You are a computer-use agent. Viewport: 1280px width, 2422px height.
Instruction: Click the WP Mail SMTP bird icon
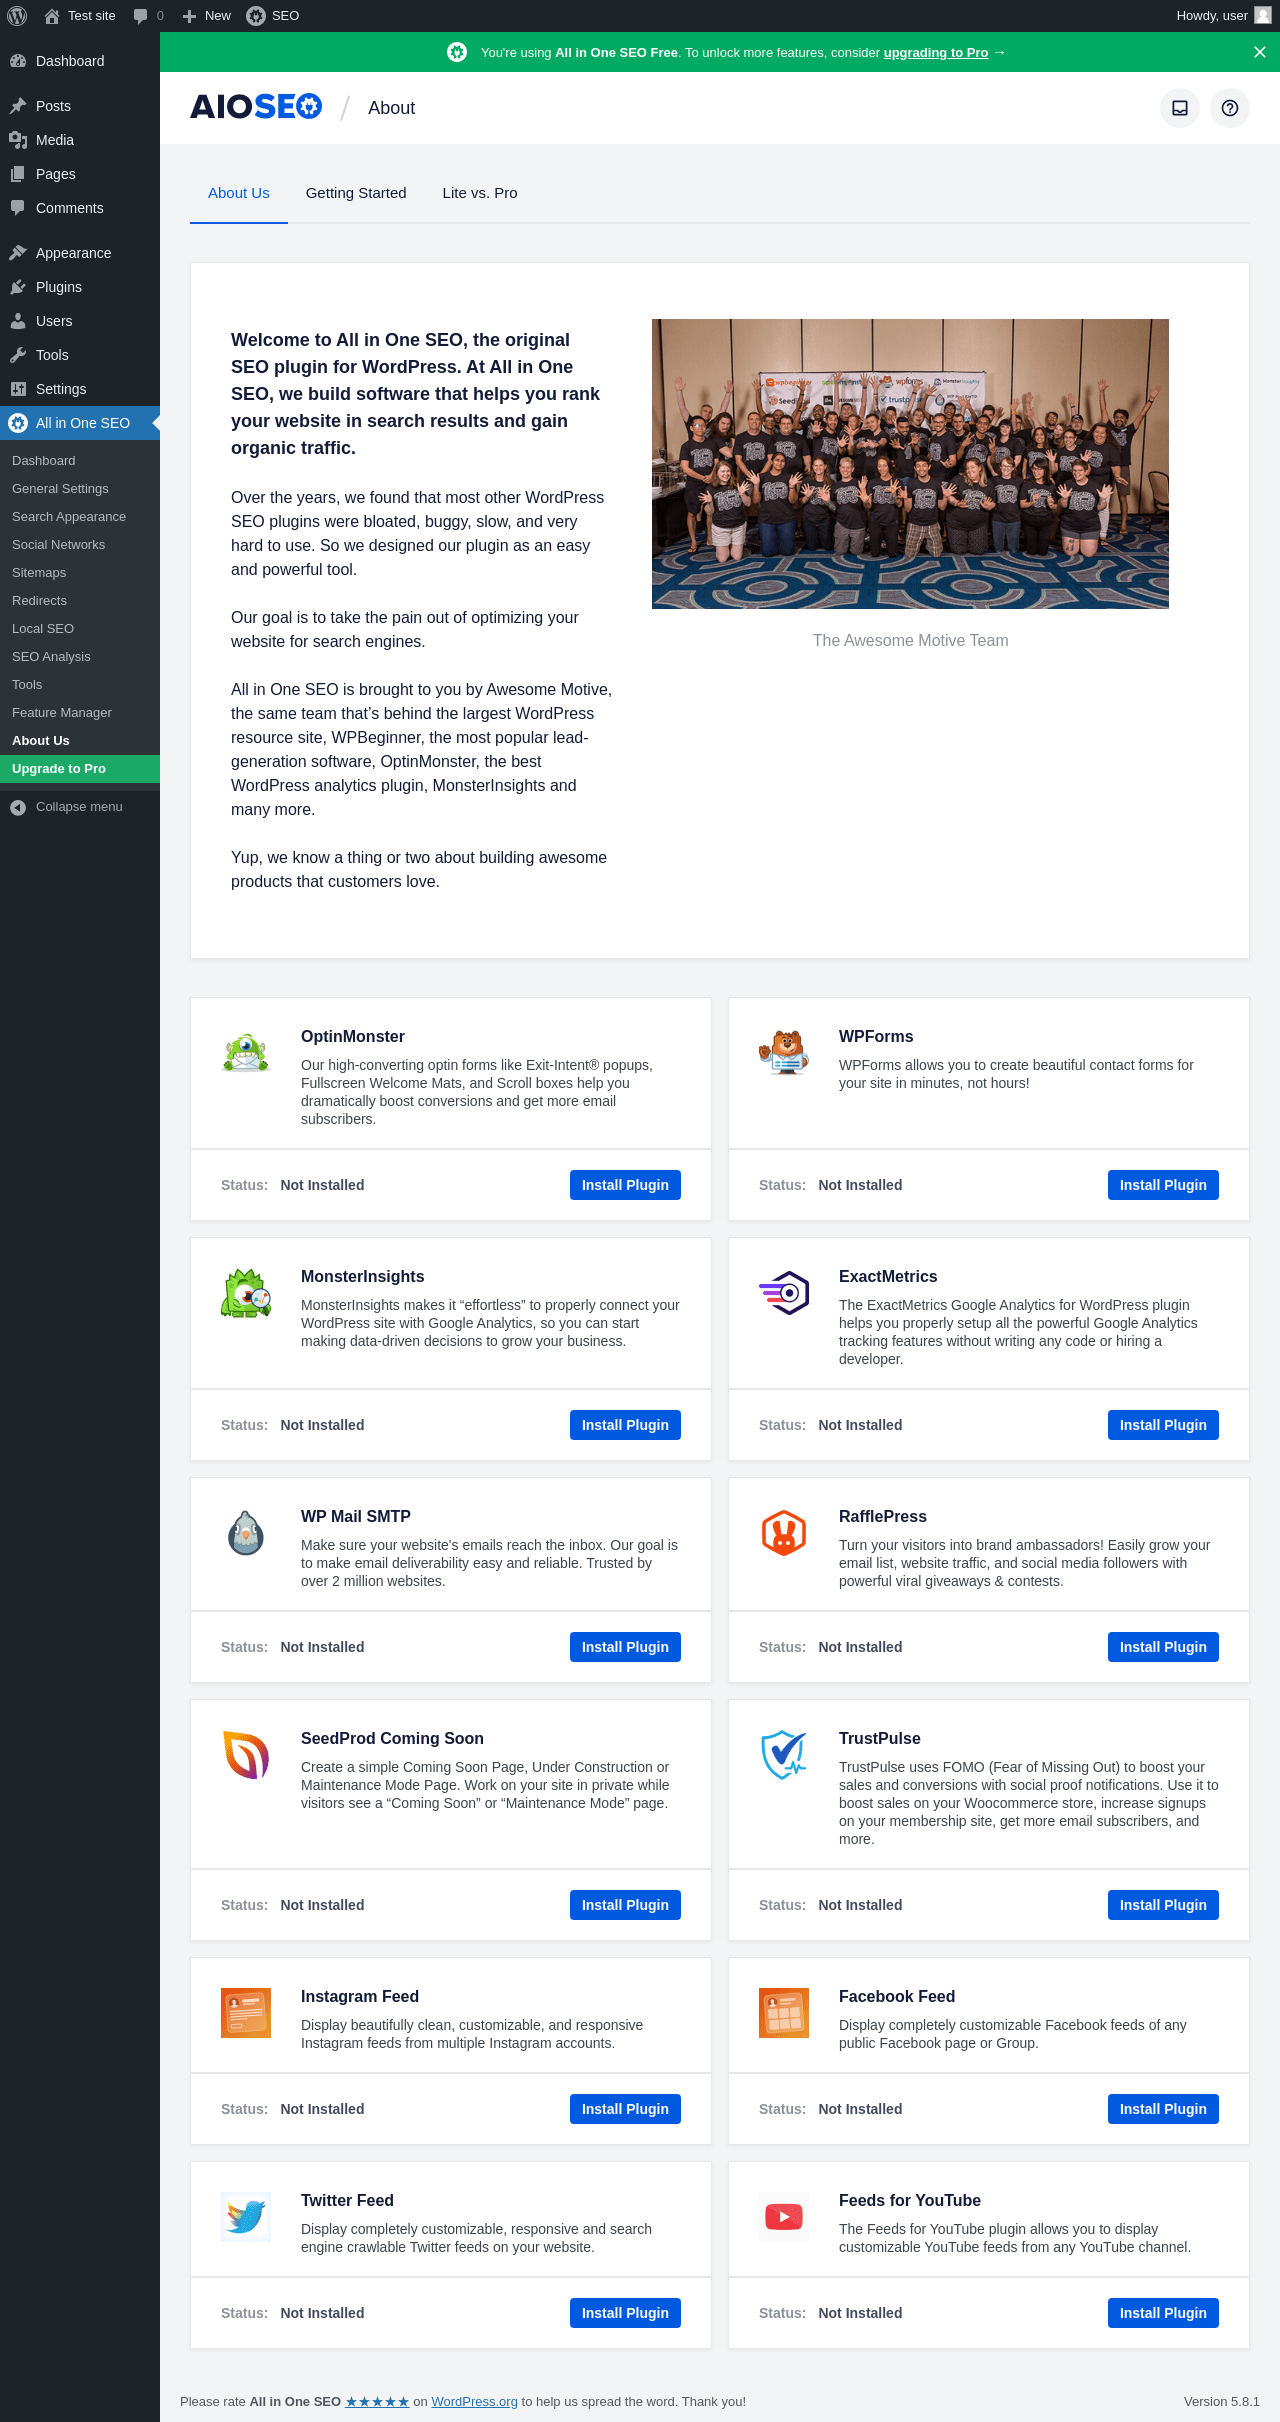pyautogui.click(x=246, y=1533)
